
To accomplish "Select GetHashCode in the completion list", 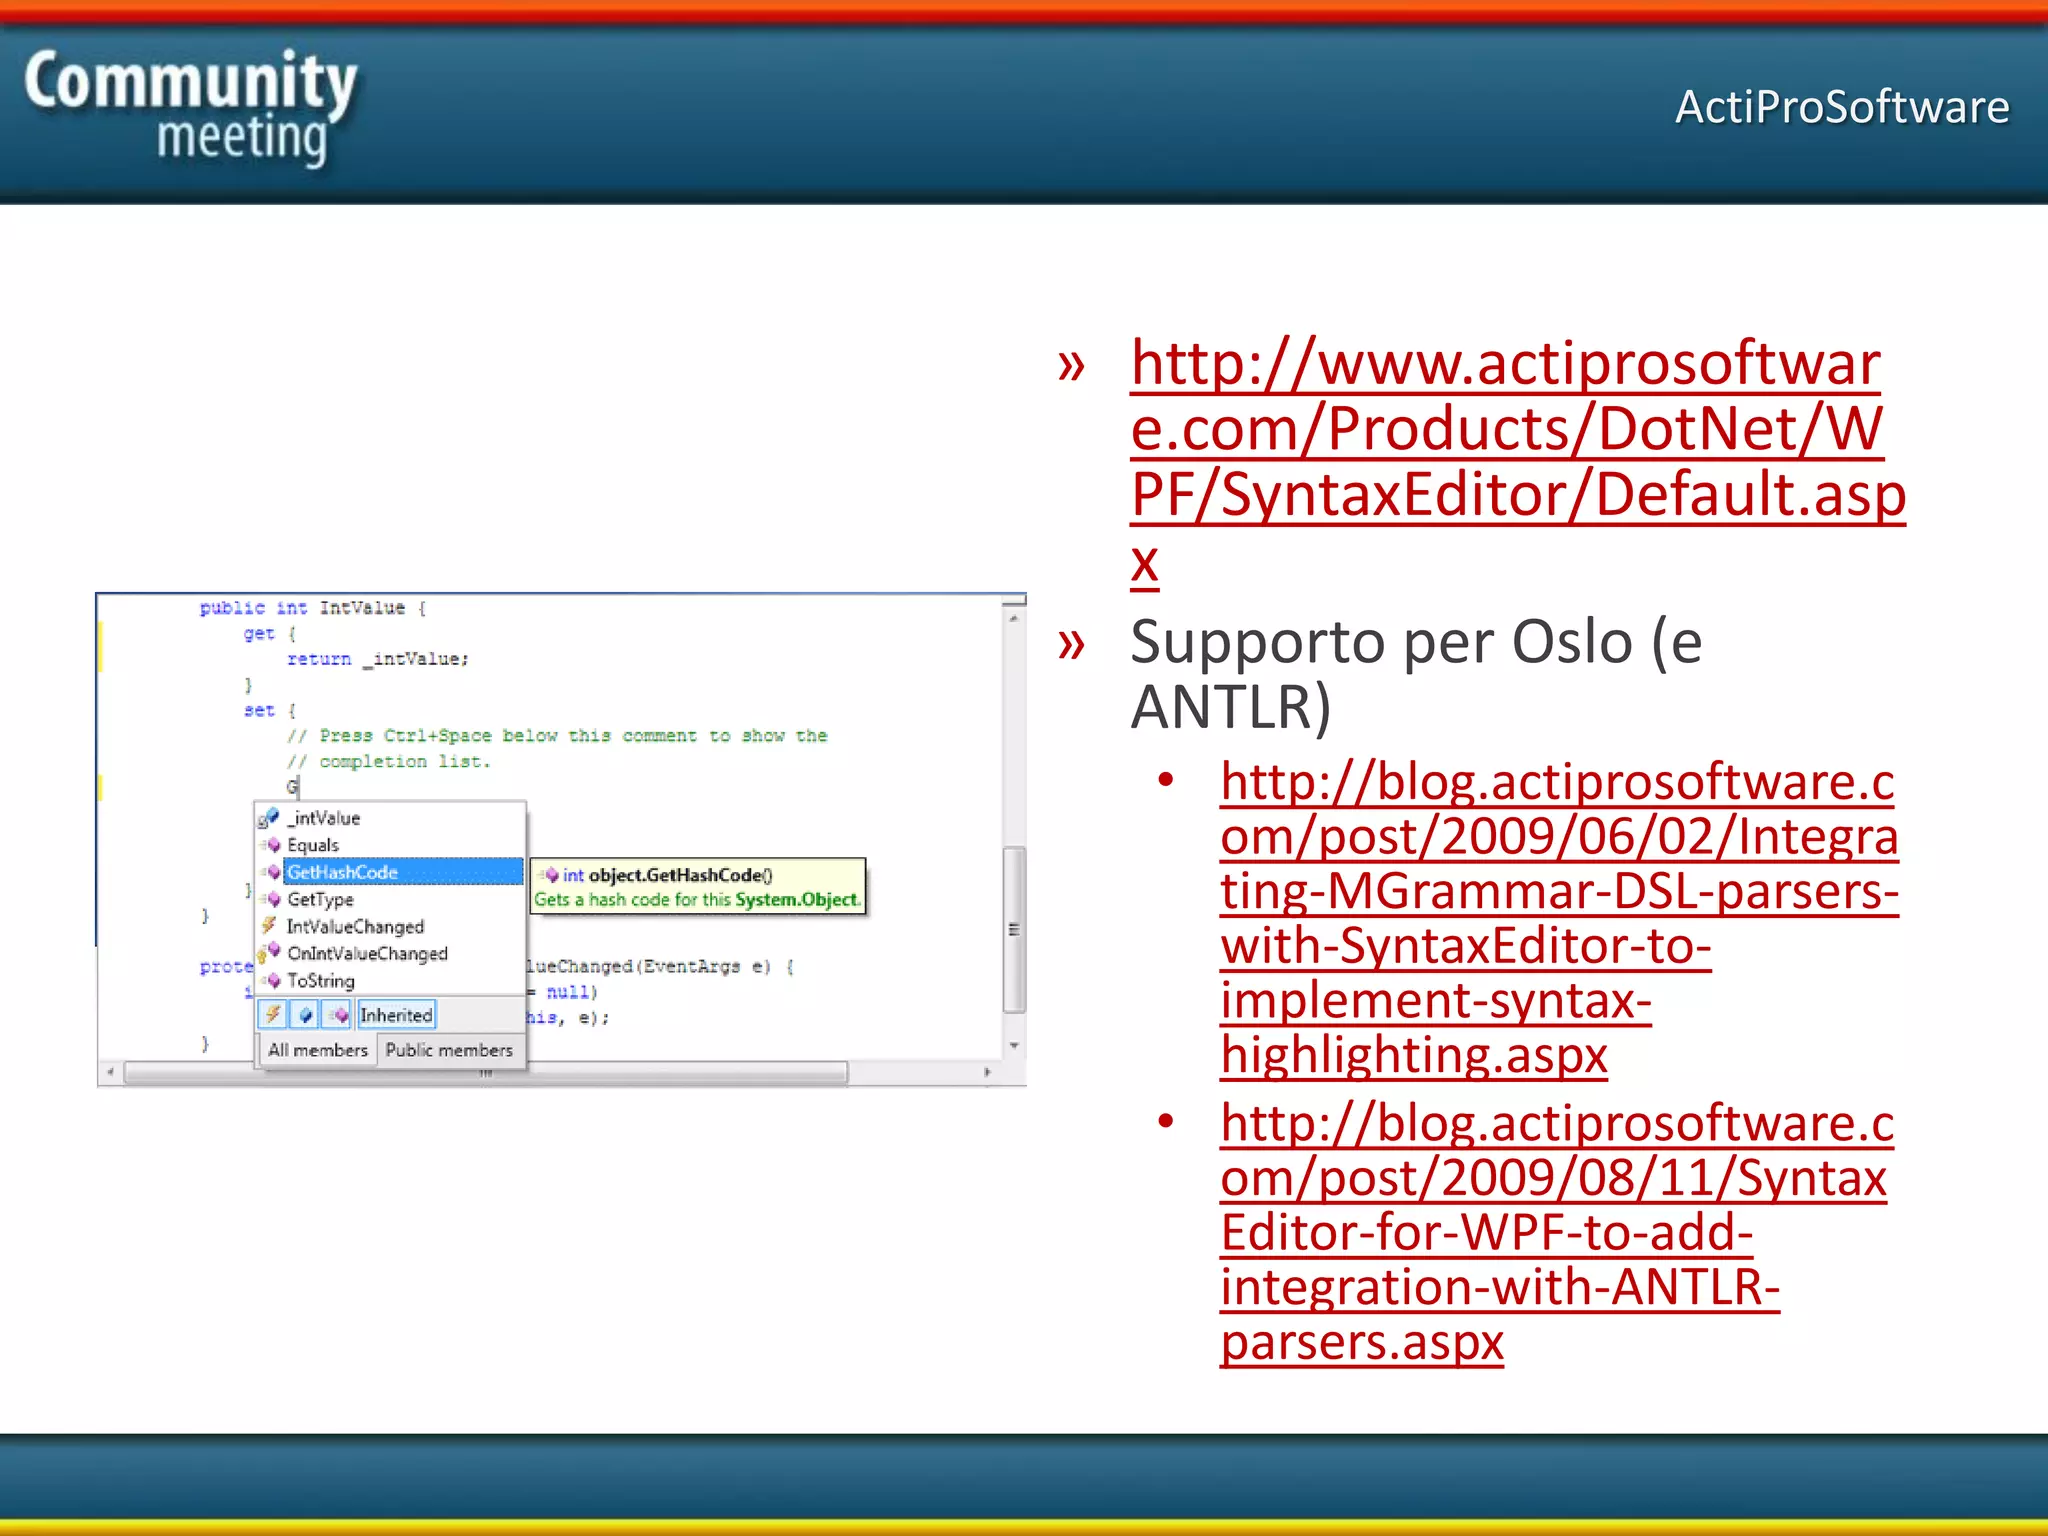I will pos(402,872).
